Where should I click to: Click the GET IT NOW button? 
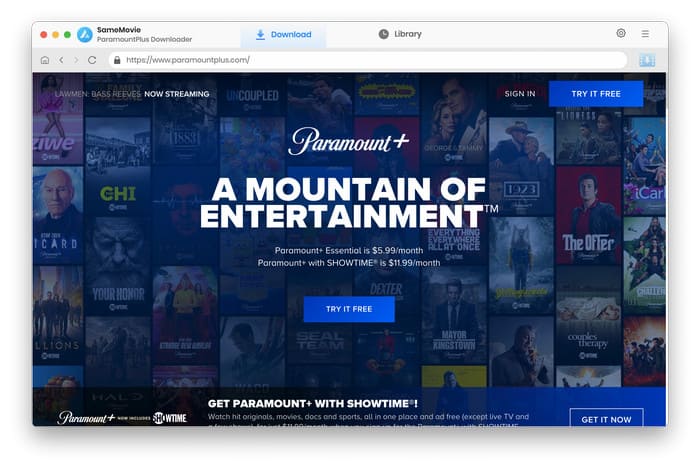tap(606, 419)
